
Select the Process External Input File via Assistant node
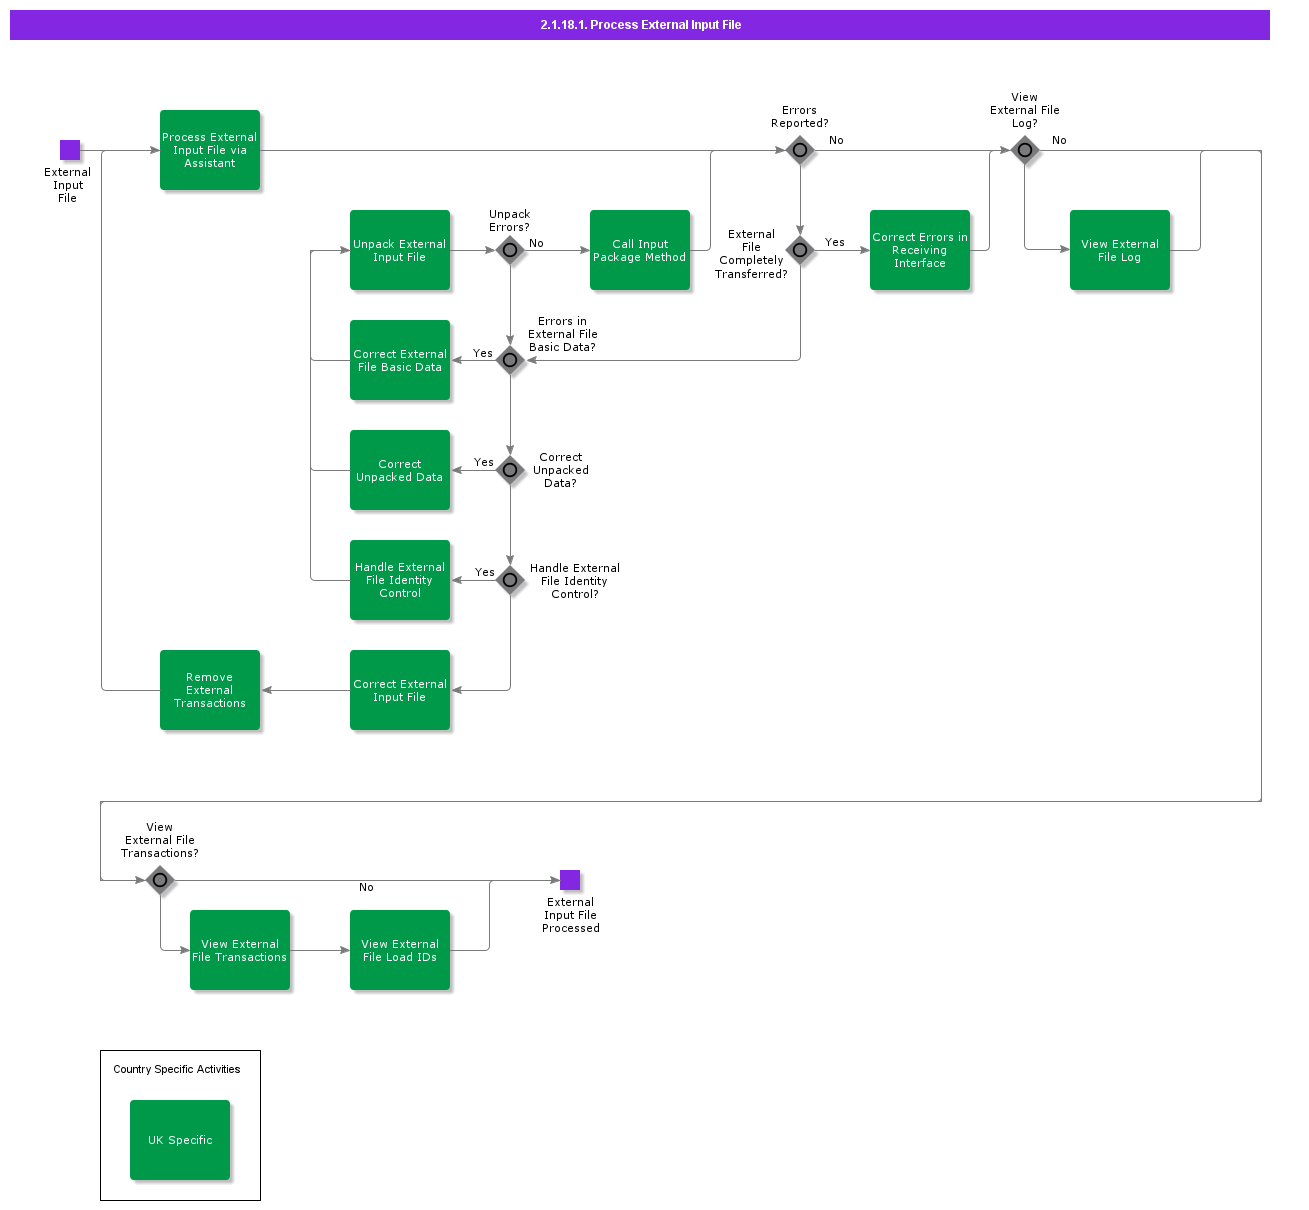[209, 149]
